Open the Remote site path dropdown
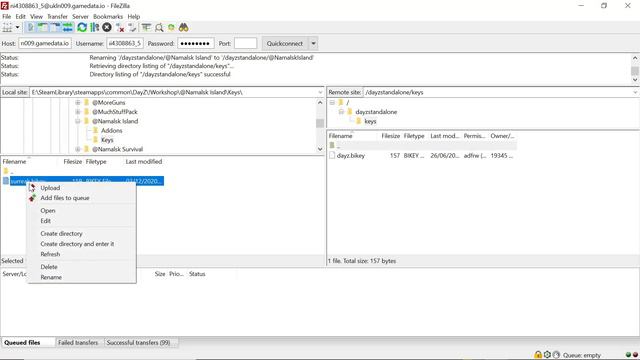The height and width of the screenshot is (360, 640). [635, 92]
